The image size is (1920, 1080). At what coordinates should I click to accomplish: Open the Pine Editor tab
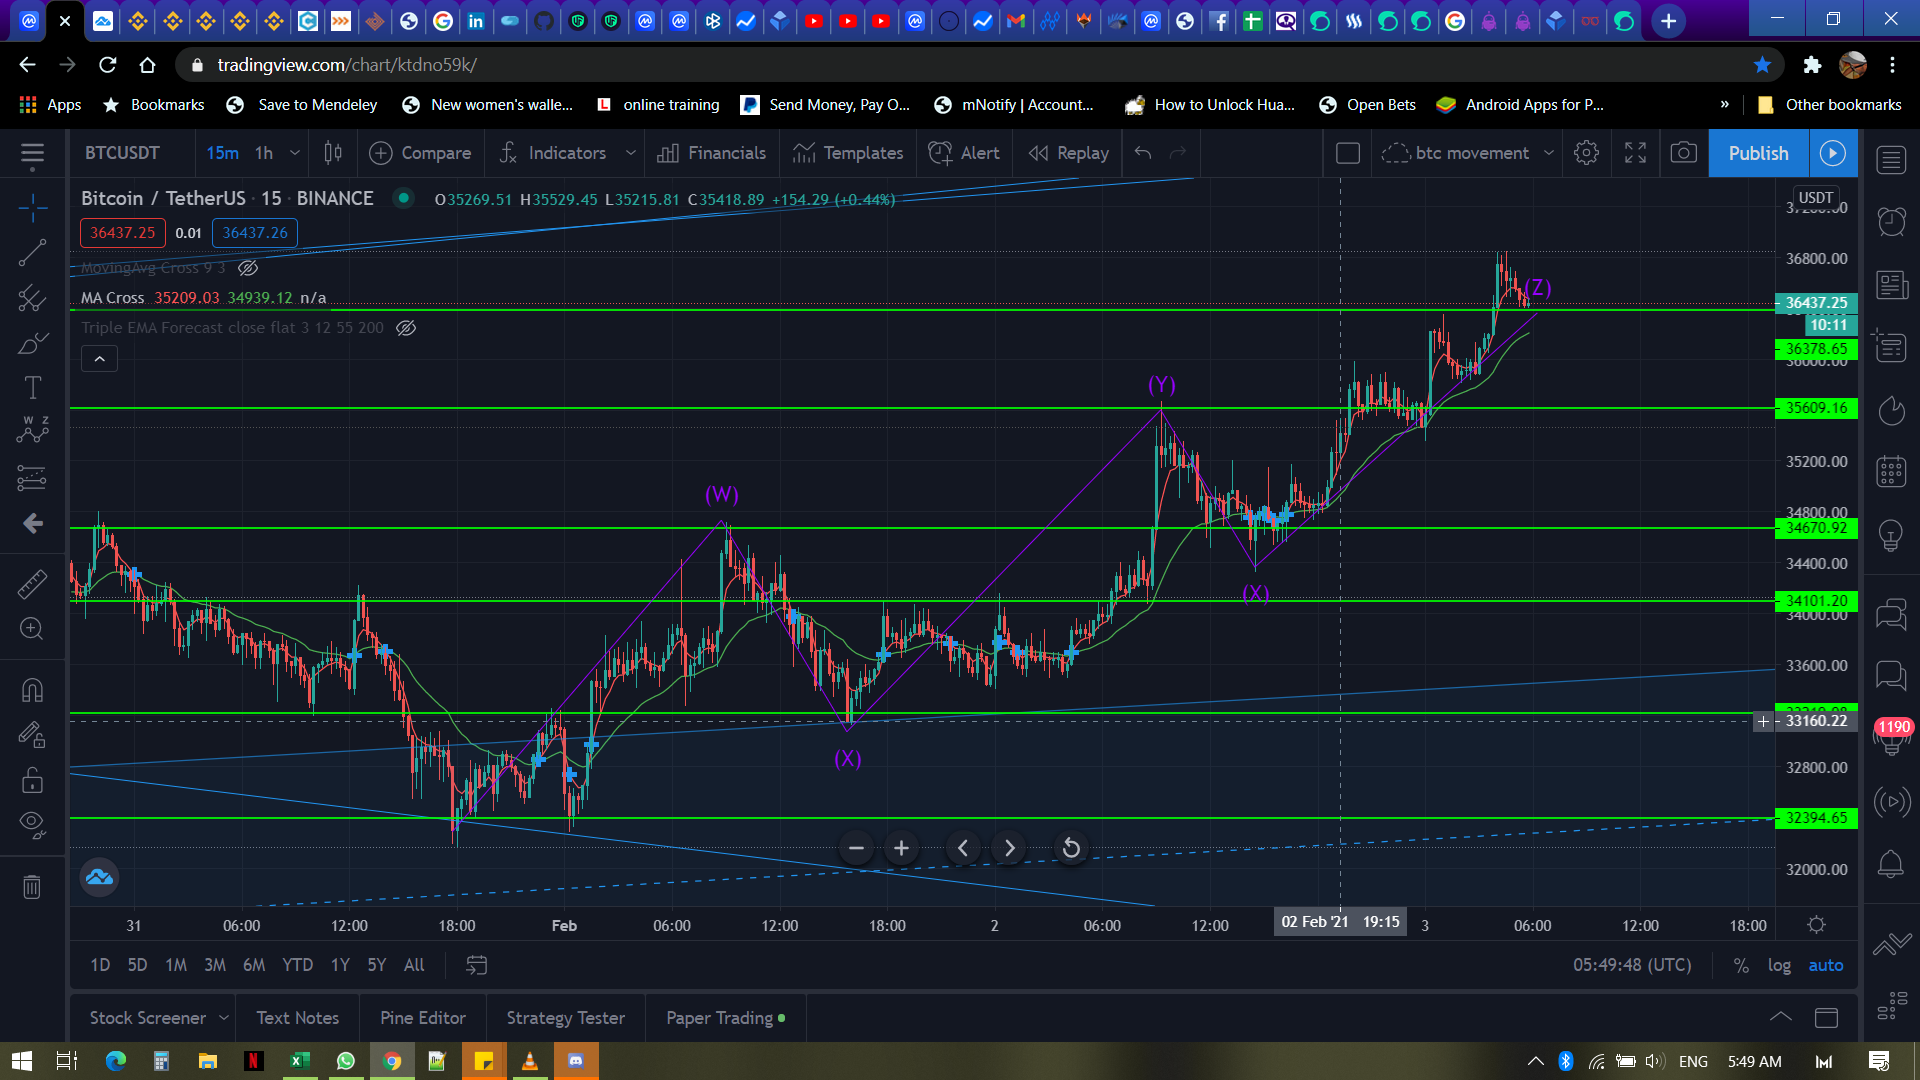pyautogui.click(x=422, y=1017)
